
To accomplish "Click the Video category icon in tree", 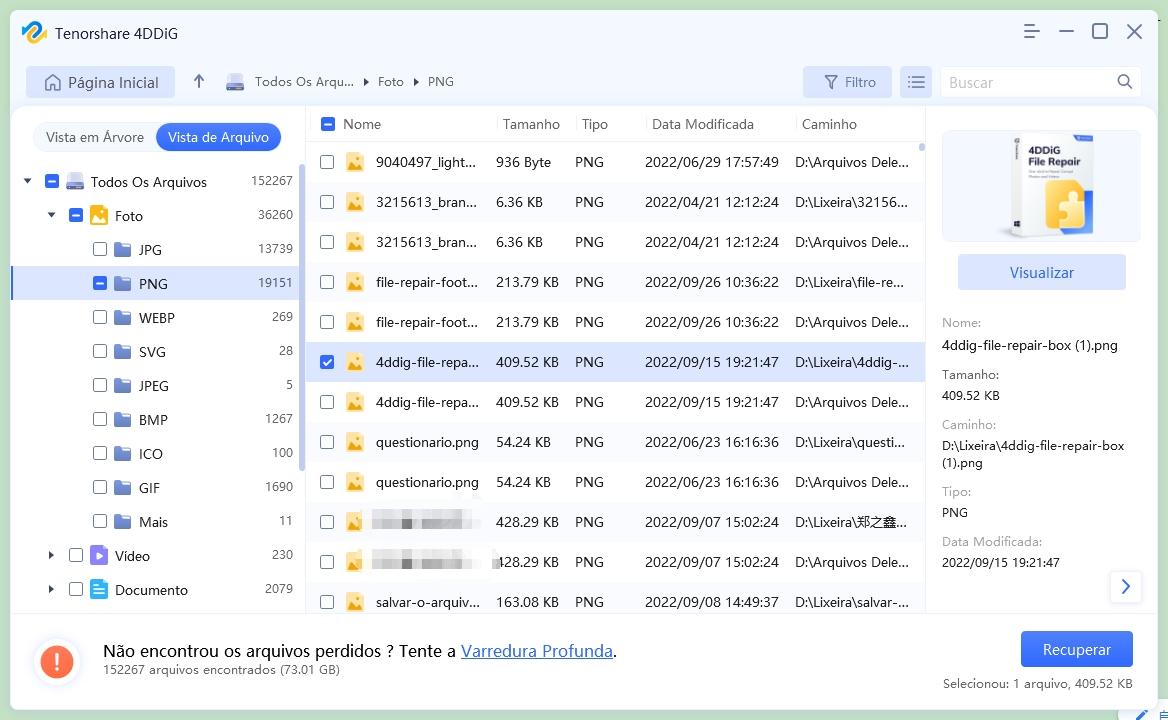I will pyautogui.click(x=99, y=555).
